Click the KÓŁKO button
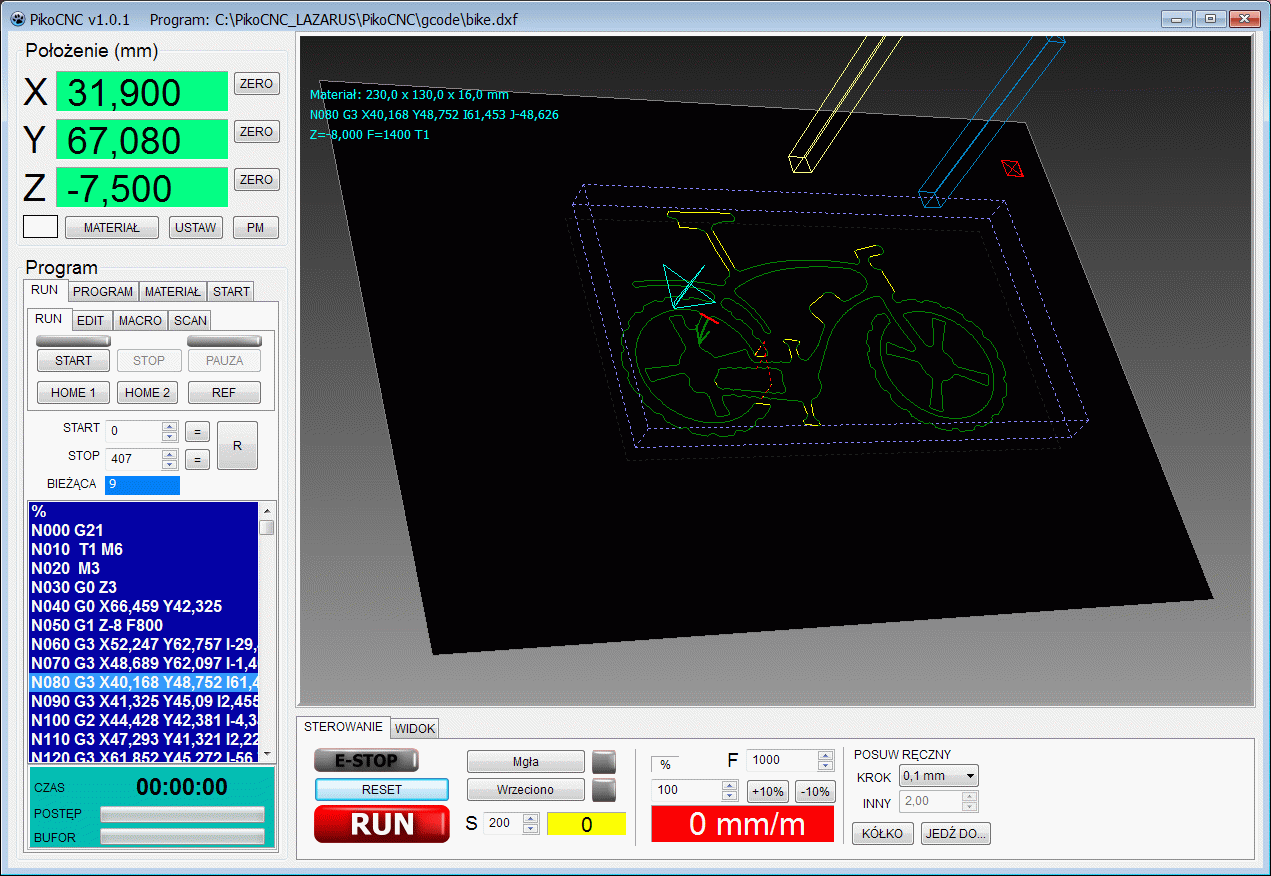 pos(883,833)
